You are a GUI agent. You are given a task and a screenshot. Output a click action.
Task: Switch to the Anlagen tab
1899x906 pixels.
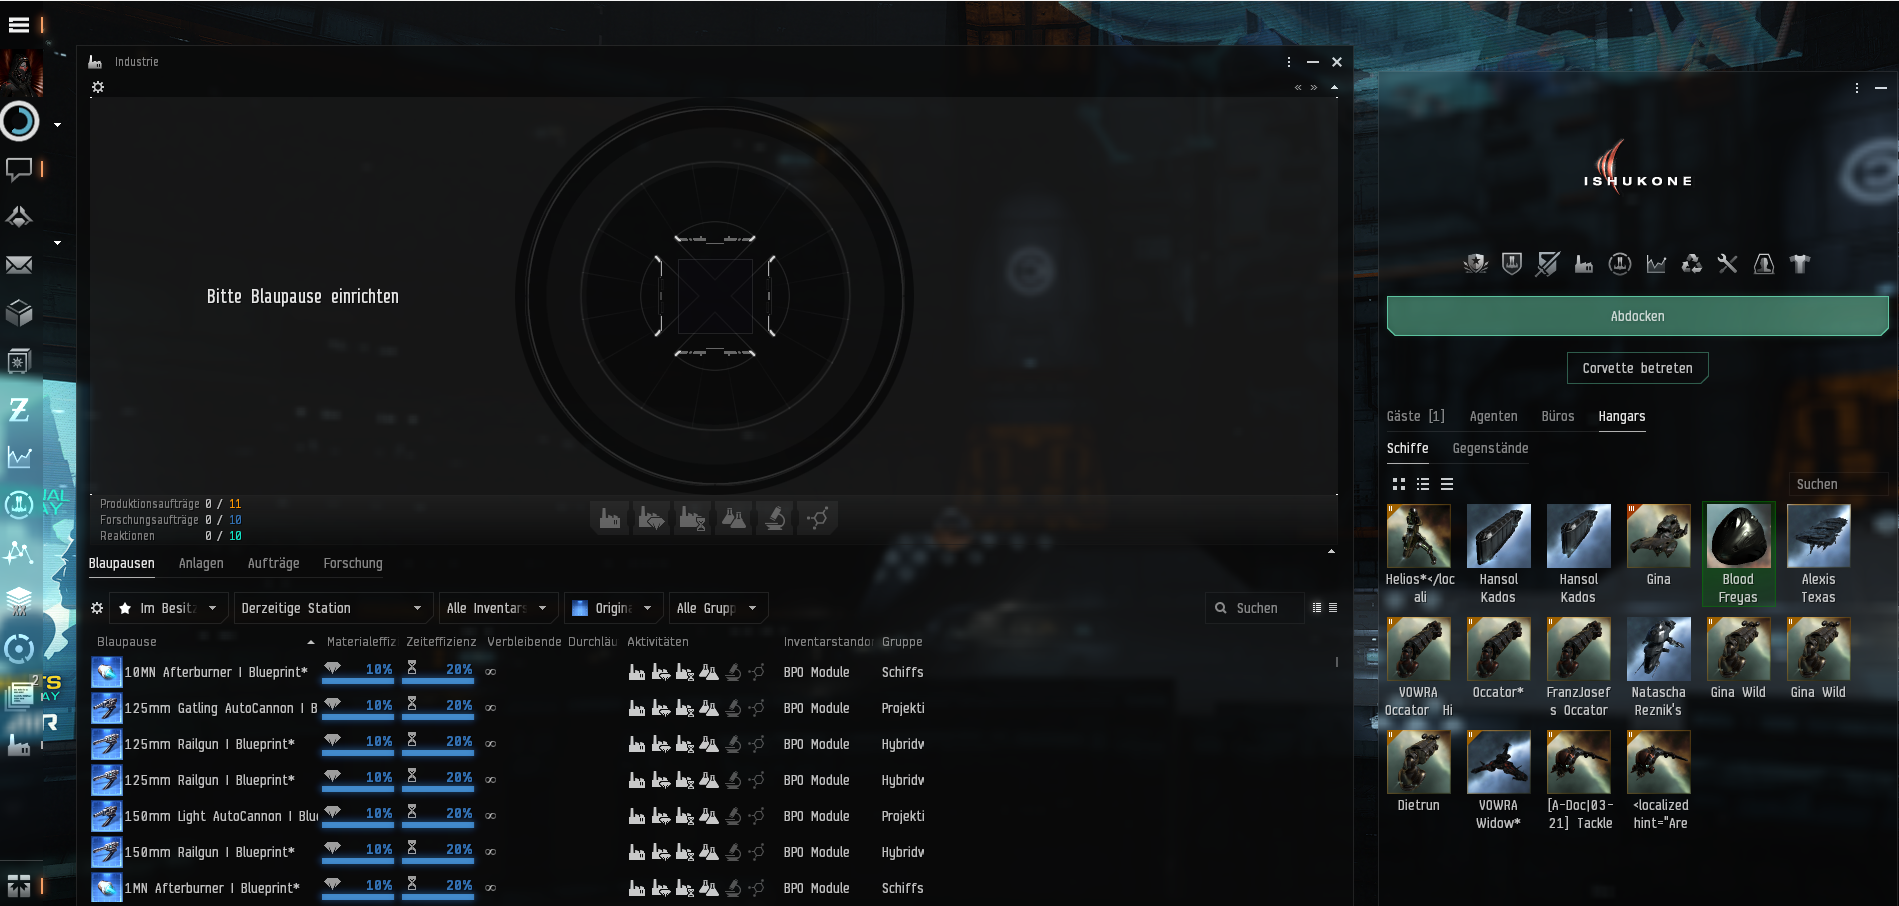tap(201, 564)
